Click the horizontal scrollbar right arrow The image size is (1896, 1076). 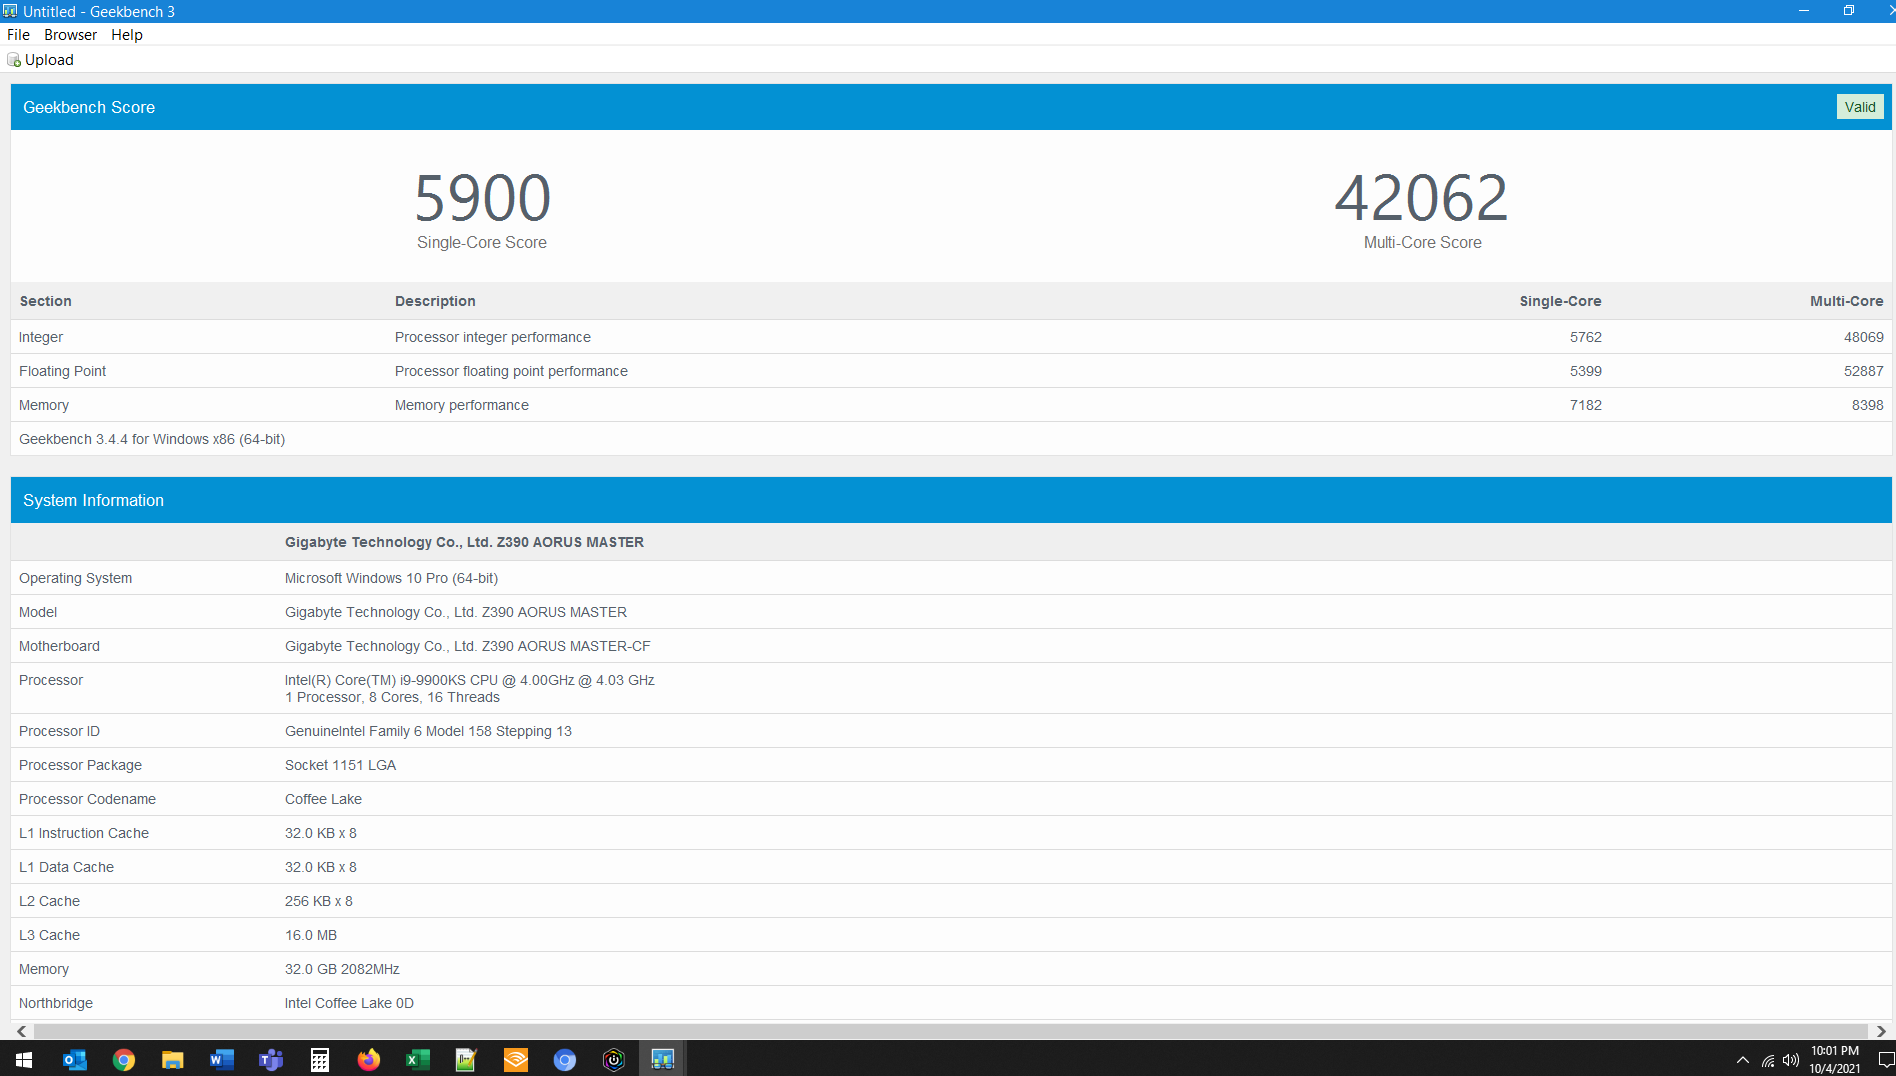pyautogui.click(x=1881, y=1031)
